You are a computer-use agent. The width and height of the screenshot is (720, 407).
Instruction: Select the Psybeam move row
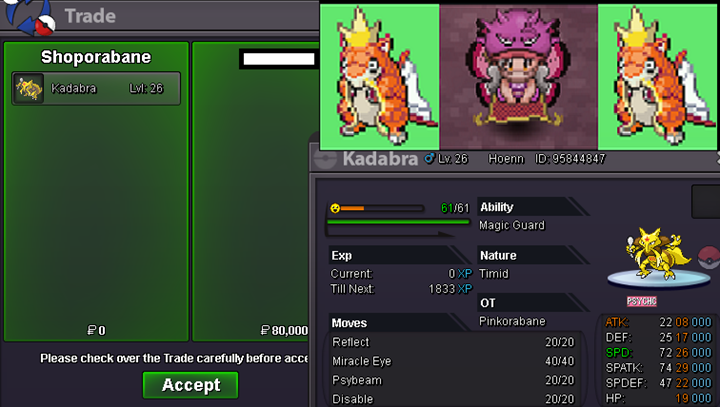click(x=453, y=380)
